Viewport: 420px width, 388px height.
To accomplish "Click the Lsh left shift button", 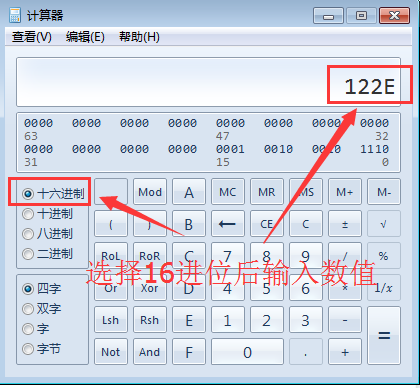I will [x=111, y=320].
